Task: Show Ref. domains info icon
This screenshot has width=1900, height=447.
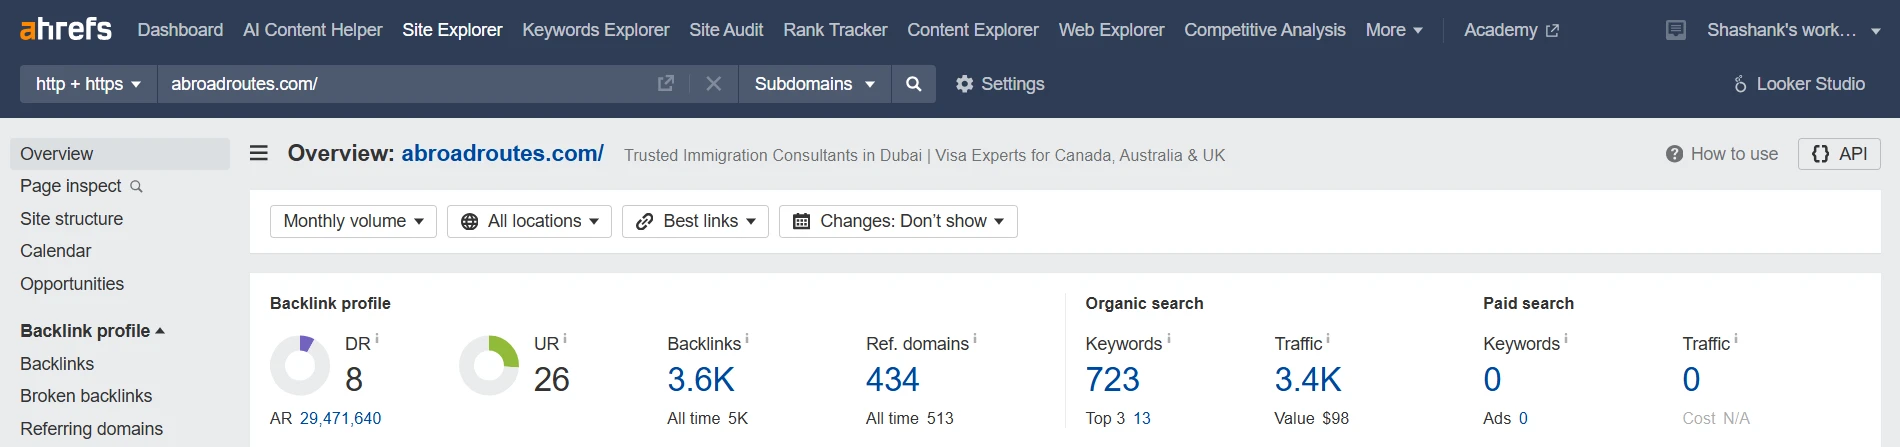Action: 975,339
